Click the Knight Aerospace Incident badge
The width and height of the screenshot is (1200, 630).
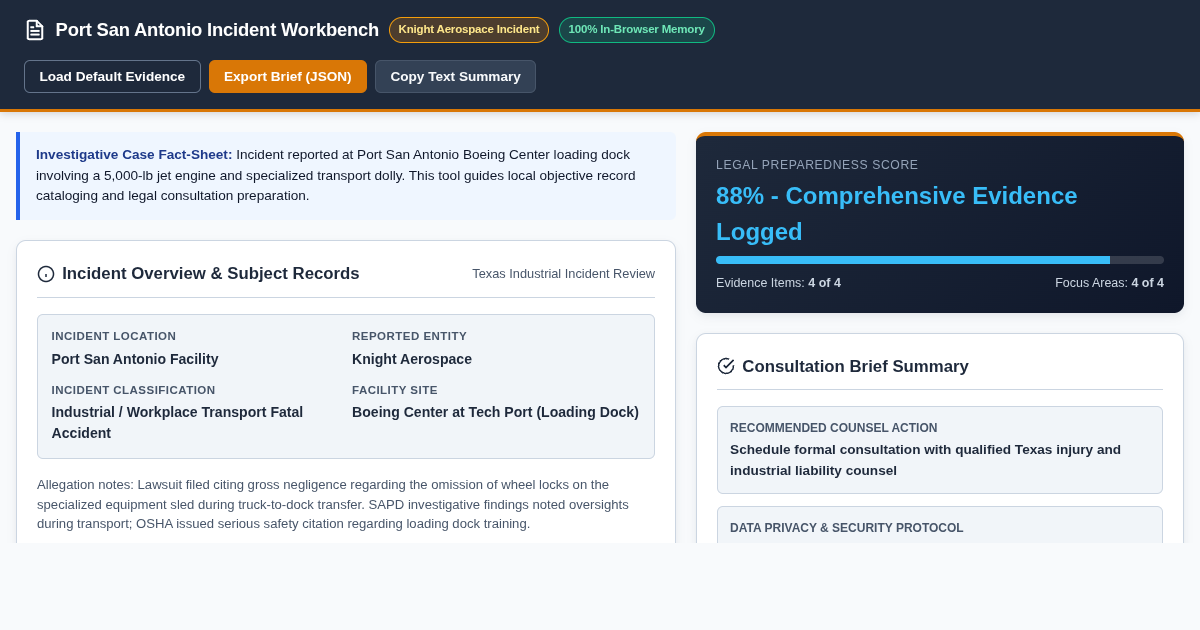click(x=469, y=30)
